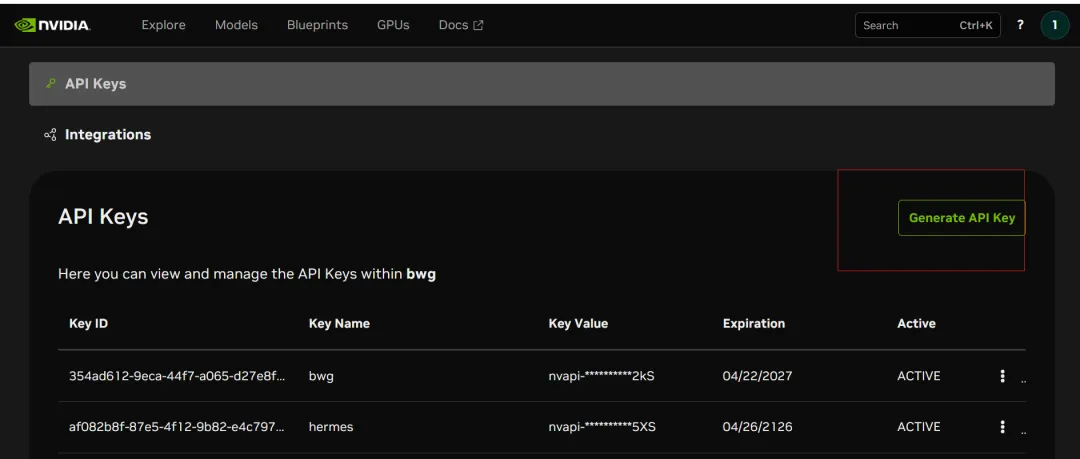Open the Docs external link
Image resolution: width=1080 pixels, height=459 pixels.
coord(461,25)
